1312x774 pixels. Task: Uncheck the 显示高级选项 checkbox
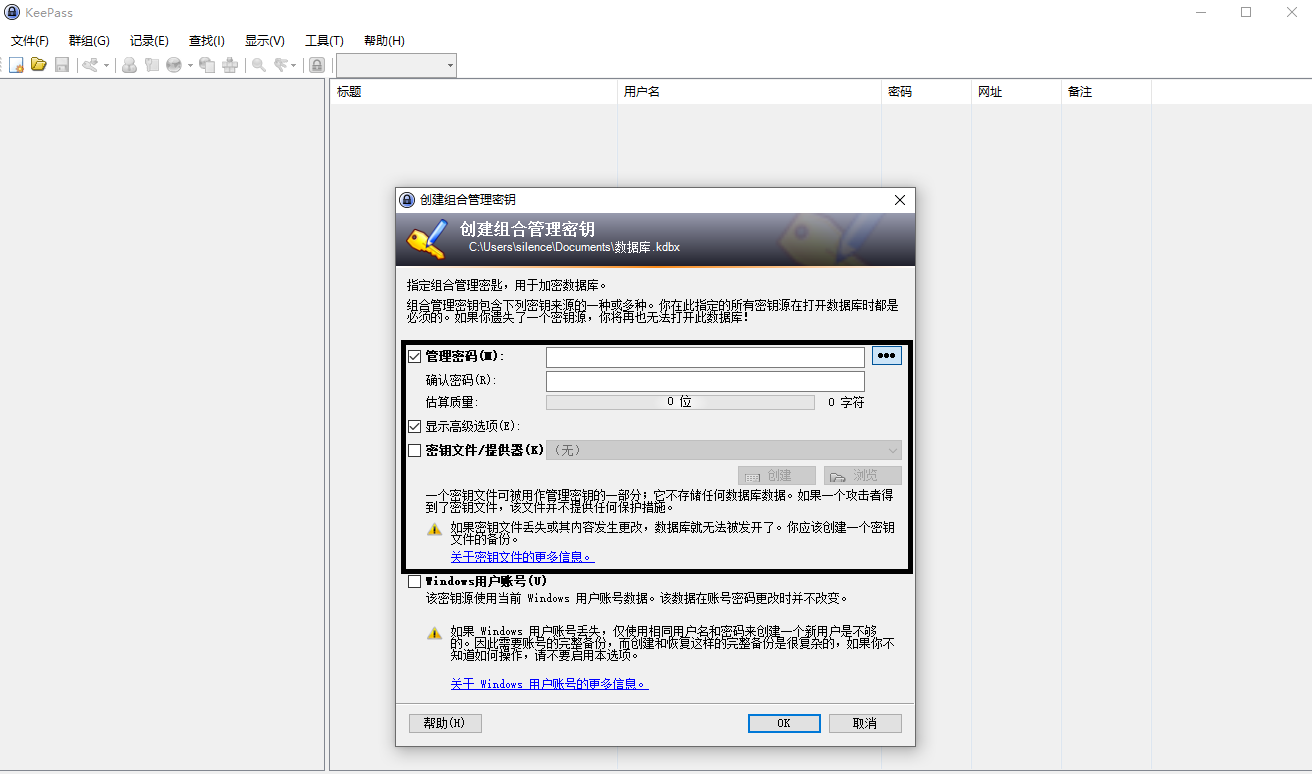click(x=415, y=426)
